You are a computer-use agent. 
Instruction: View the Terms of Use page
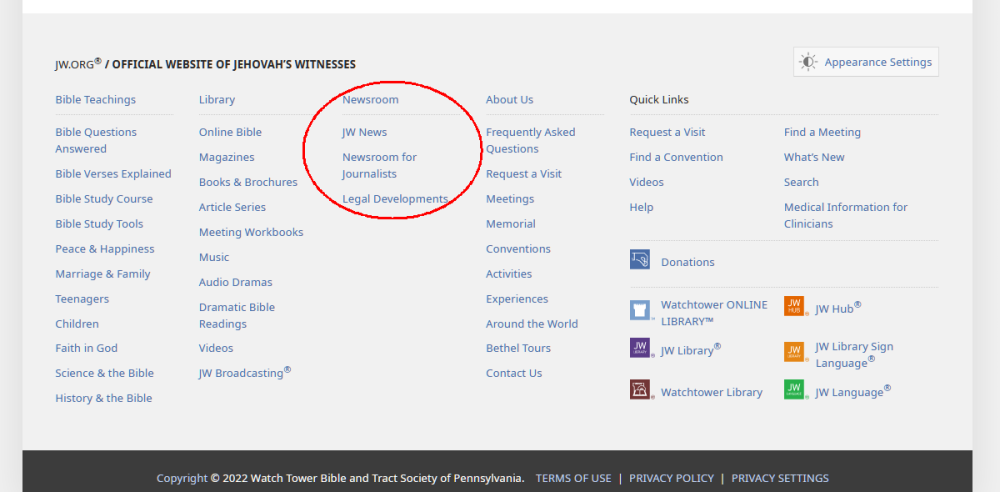573,478
